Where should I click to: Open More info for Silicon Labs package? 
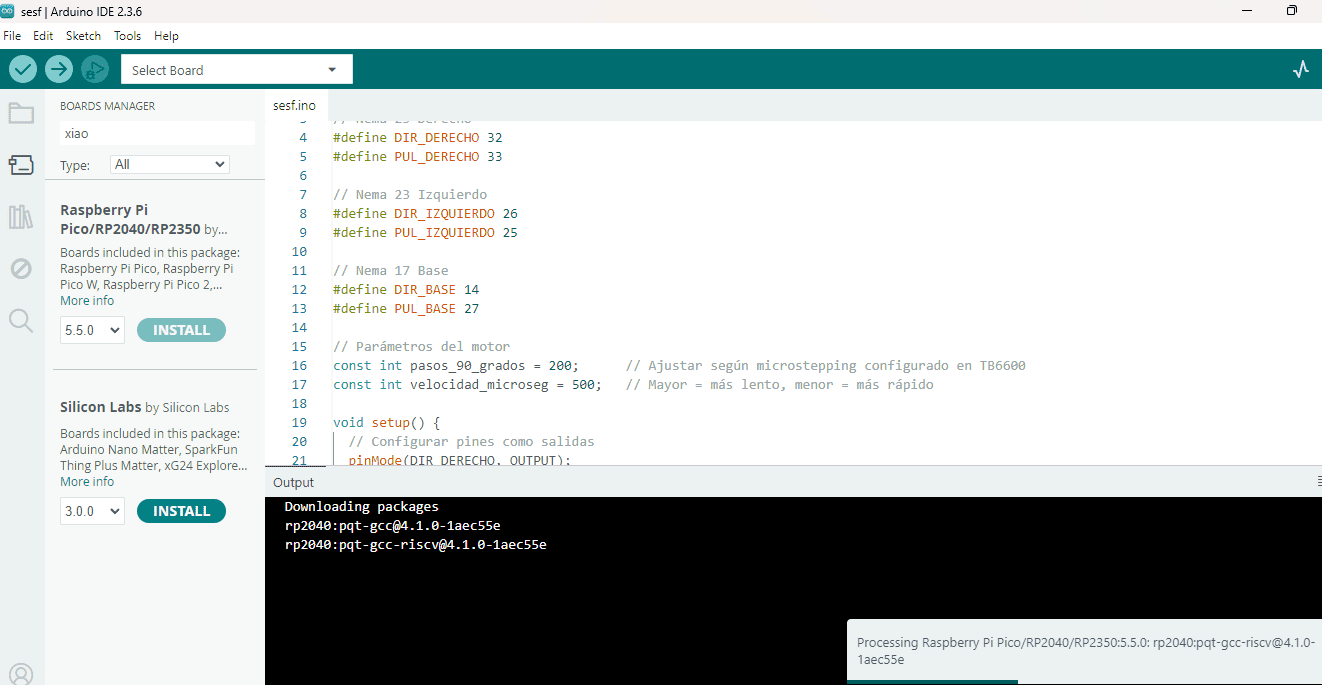coord(87,481)
